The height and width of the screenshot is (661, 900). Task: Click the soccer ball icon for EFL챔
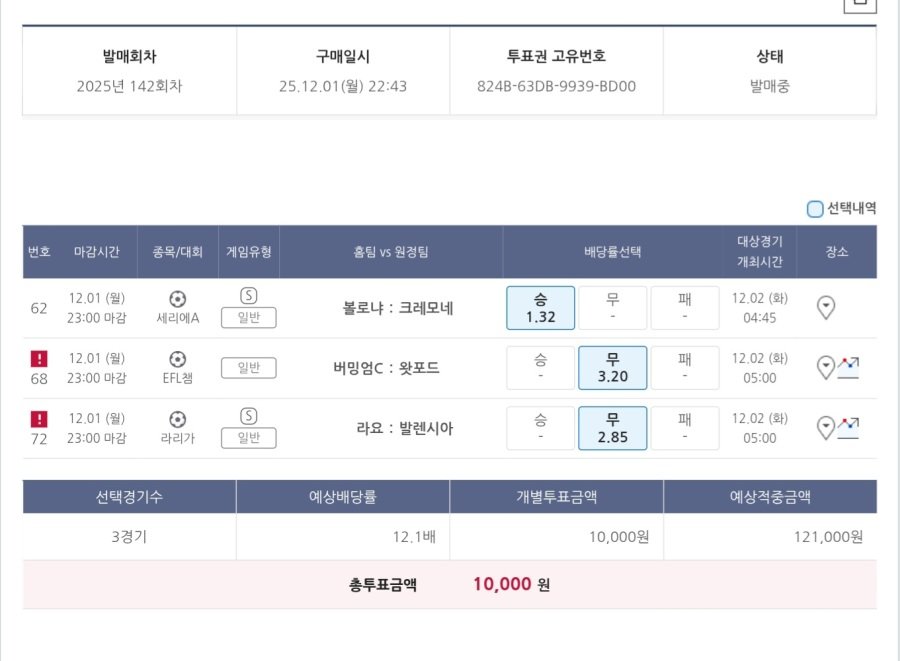point(178,359)
